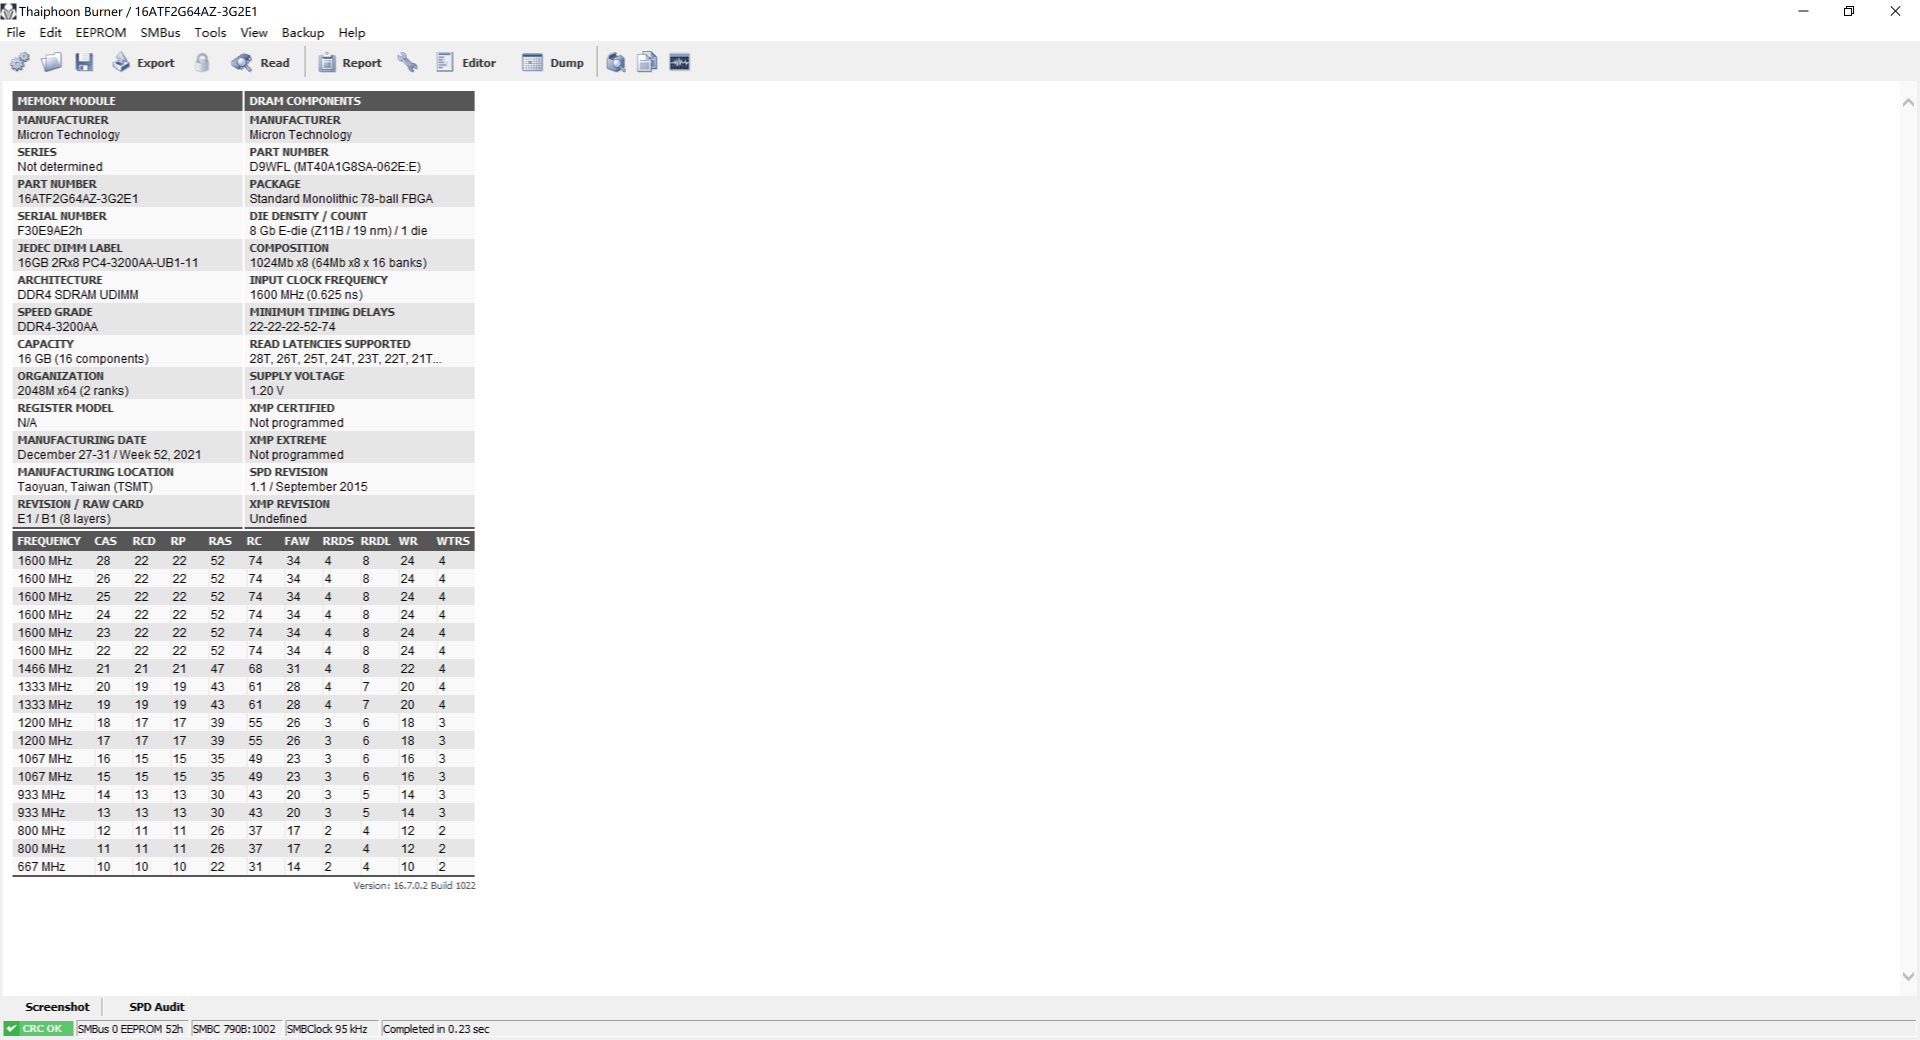Click the DRAM COMPONENTS section header
This screenshot has width=1920, height=1040.
click(359, 101)
